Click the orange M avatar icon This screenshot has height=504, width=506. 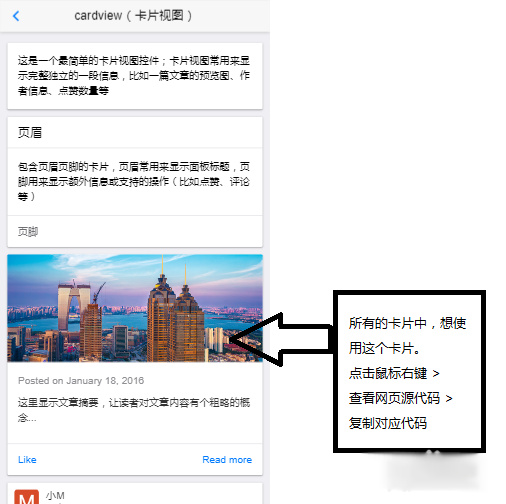pyautogui.click(x=26, y=497)
